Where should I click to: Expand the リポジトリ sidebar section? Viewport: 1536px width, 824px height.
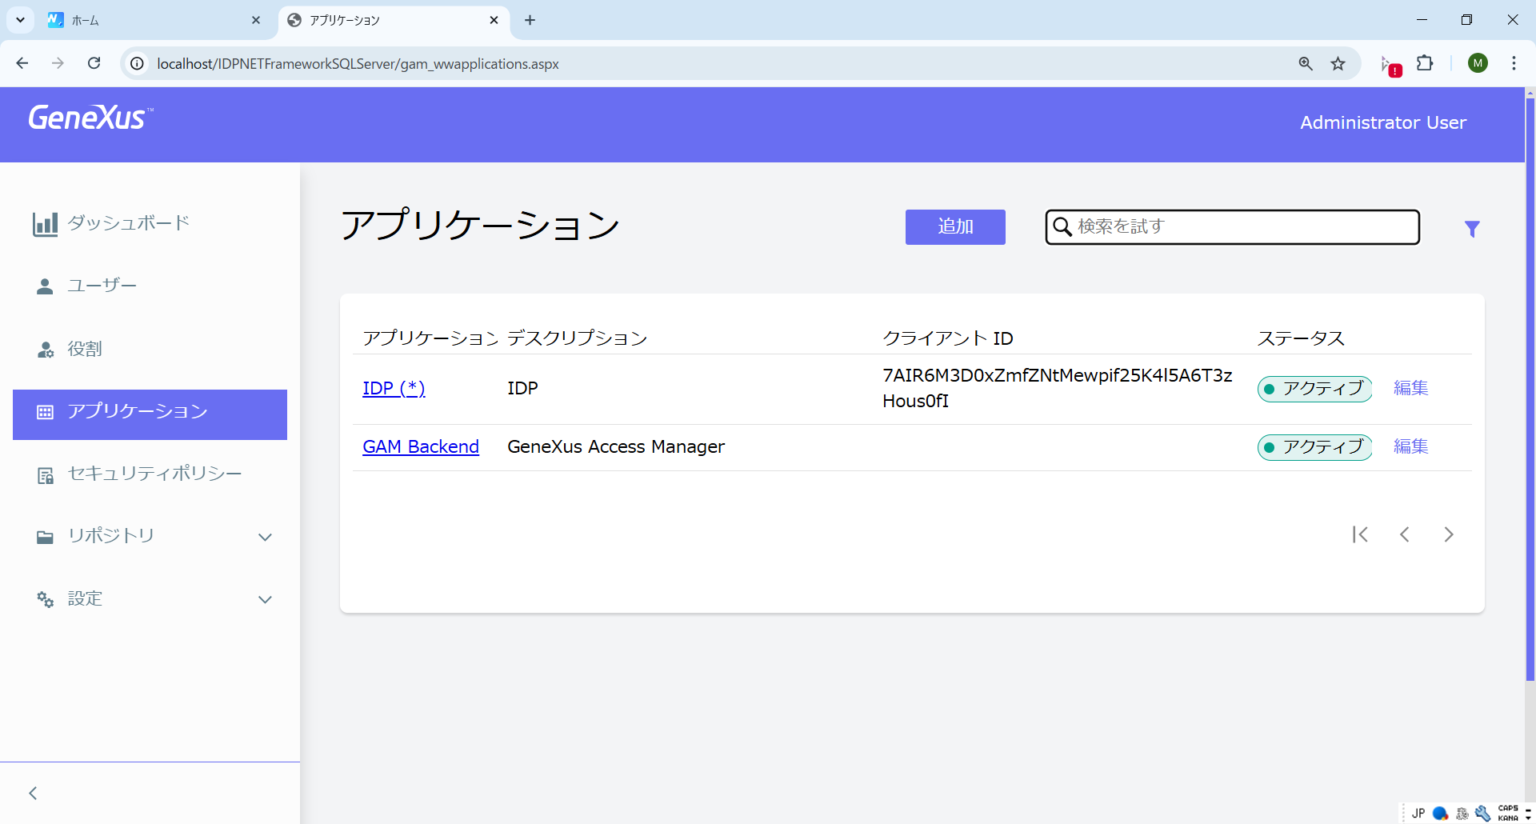tap(265, 536)
